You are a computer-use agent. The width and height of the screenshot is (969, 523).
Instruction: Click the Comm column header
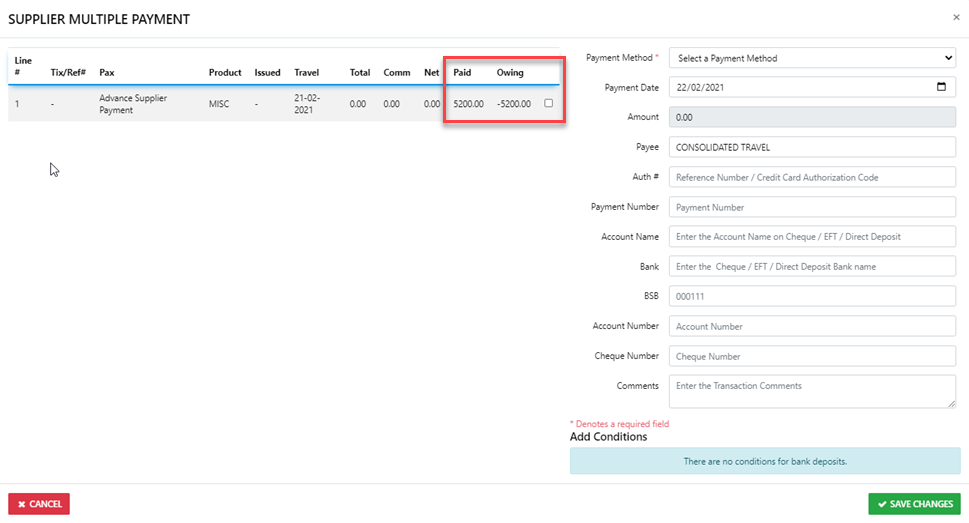[x=397, y=72]
